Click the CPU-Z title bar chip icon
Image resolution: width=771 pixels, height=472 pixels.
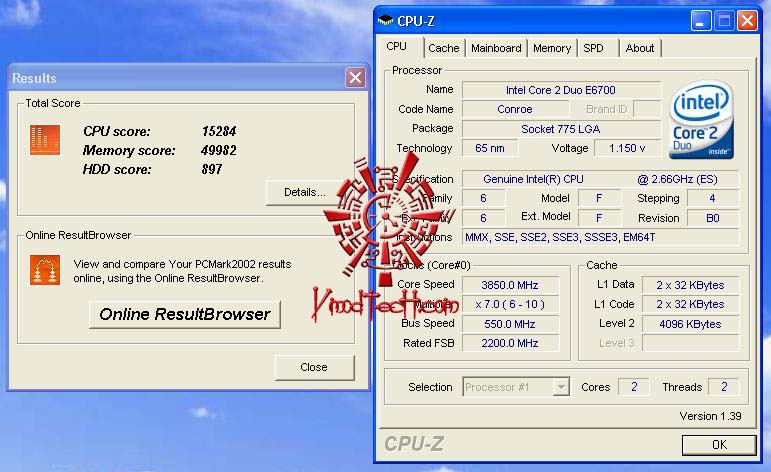click(x=386, y=21)
